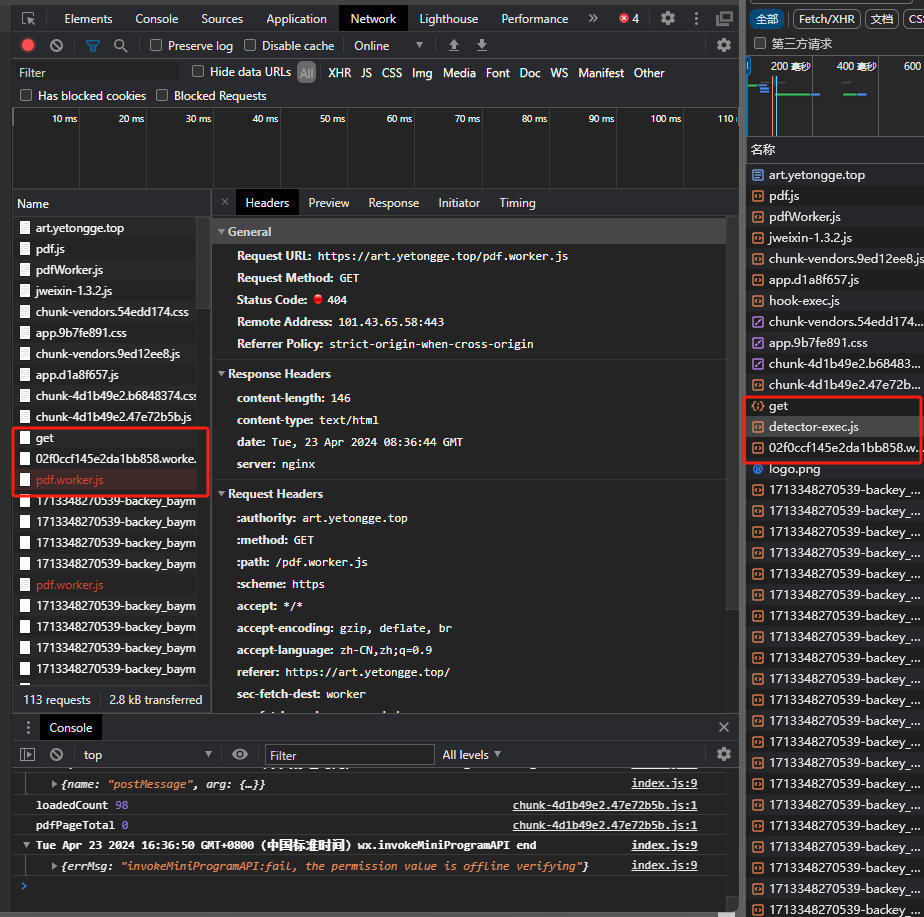Close the Console drawer
Image resolution: width=924 pixels, height=917 pixels.
pyautogui.click(x=724, y=727)
